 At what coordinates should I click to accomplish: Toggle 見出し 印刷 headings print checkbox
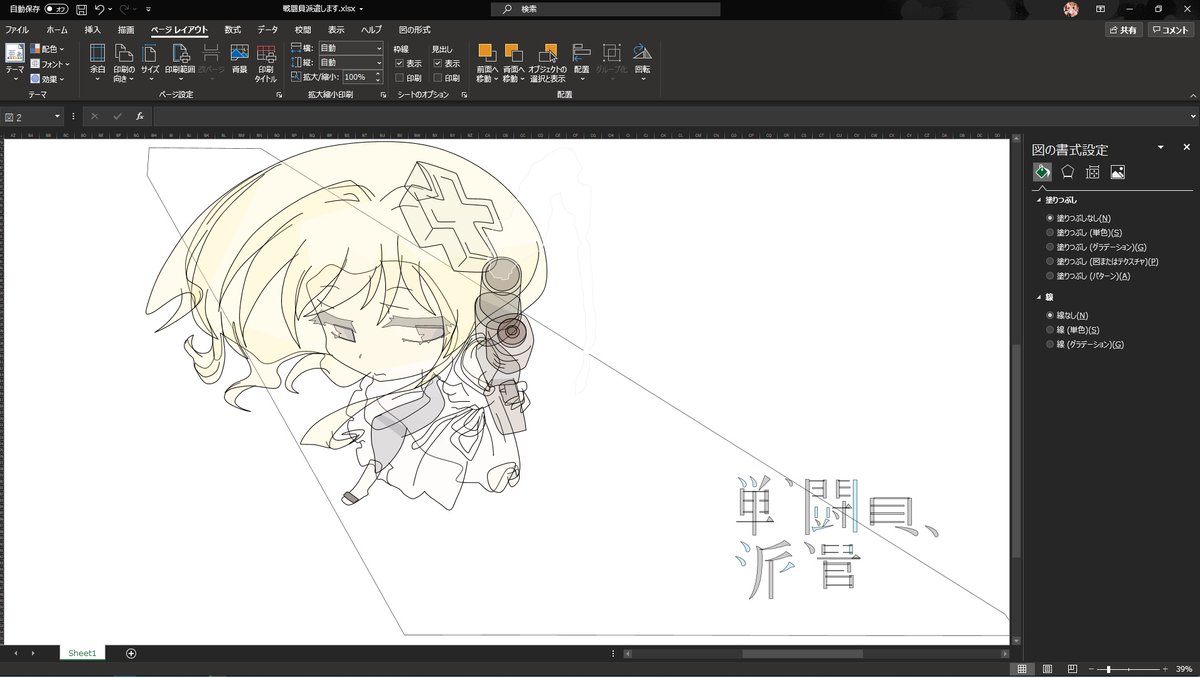[x=438, y=77]
